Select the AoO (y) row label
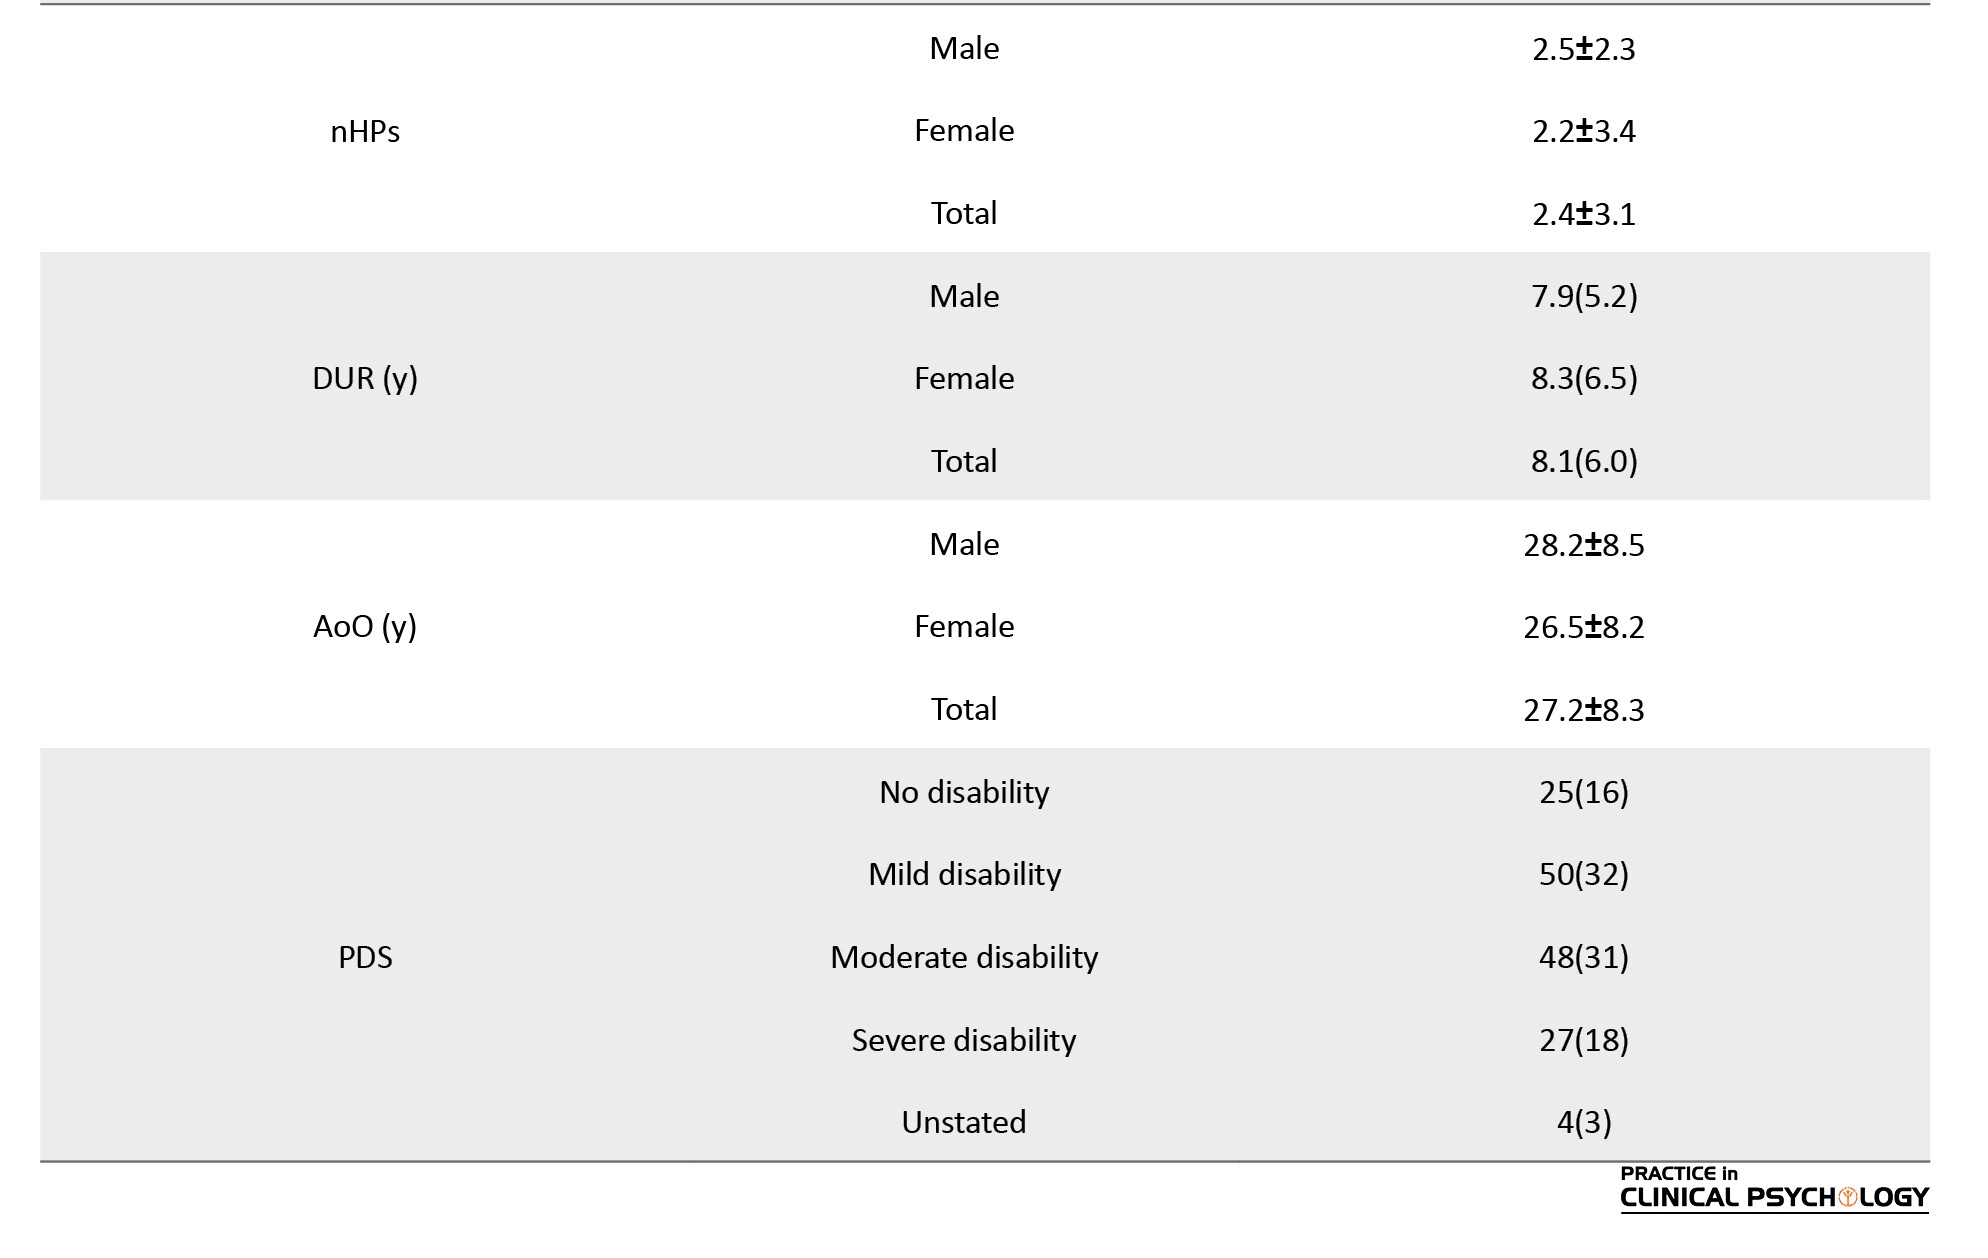 point(365,627)
